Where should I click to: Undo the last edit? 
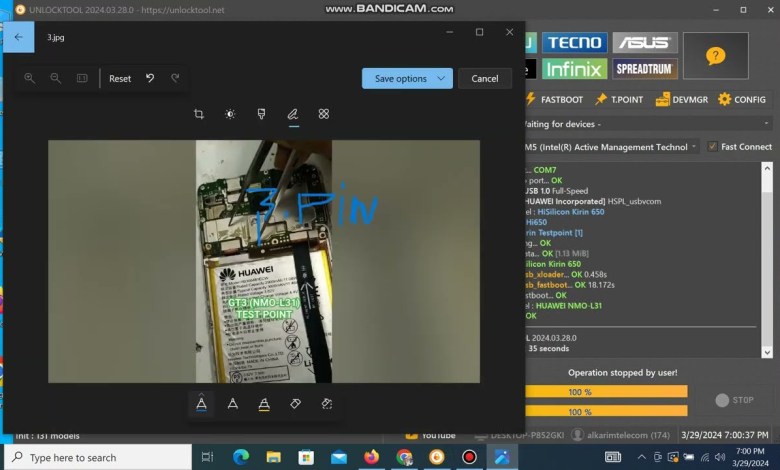point(150,78)
